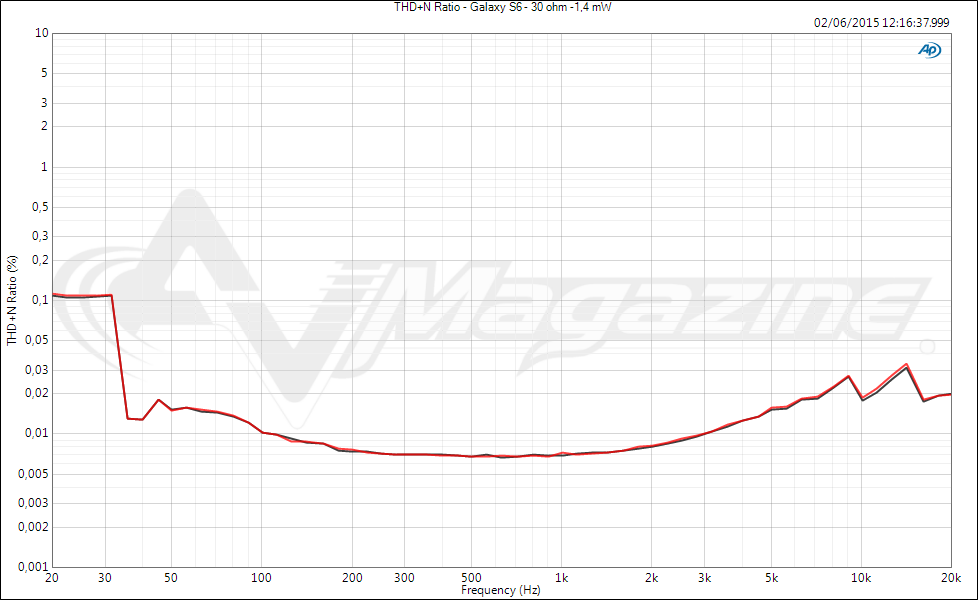Select the chart title 'THD+N Ratio - Galaxy S6'

point(458,7)
